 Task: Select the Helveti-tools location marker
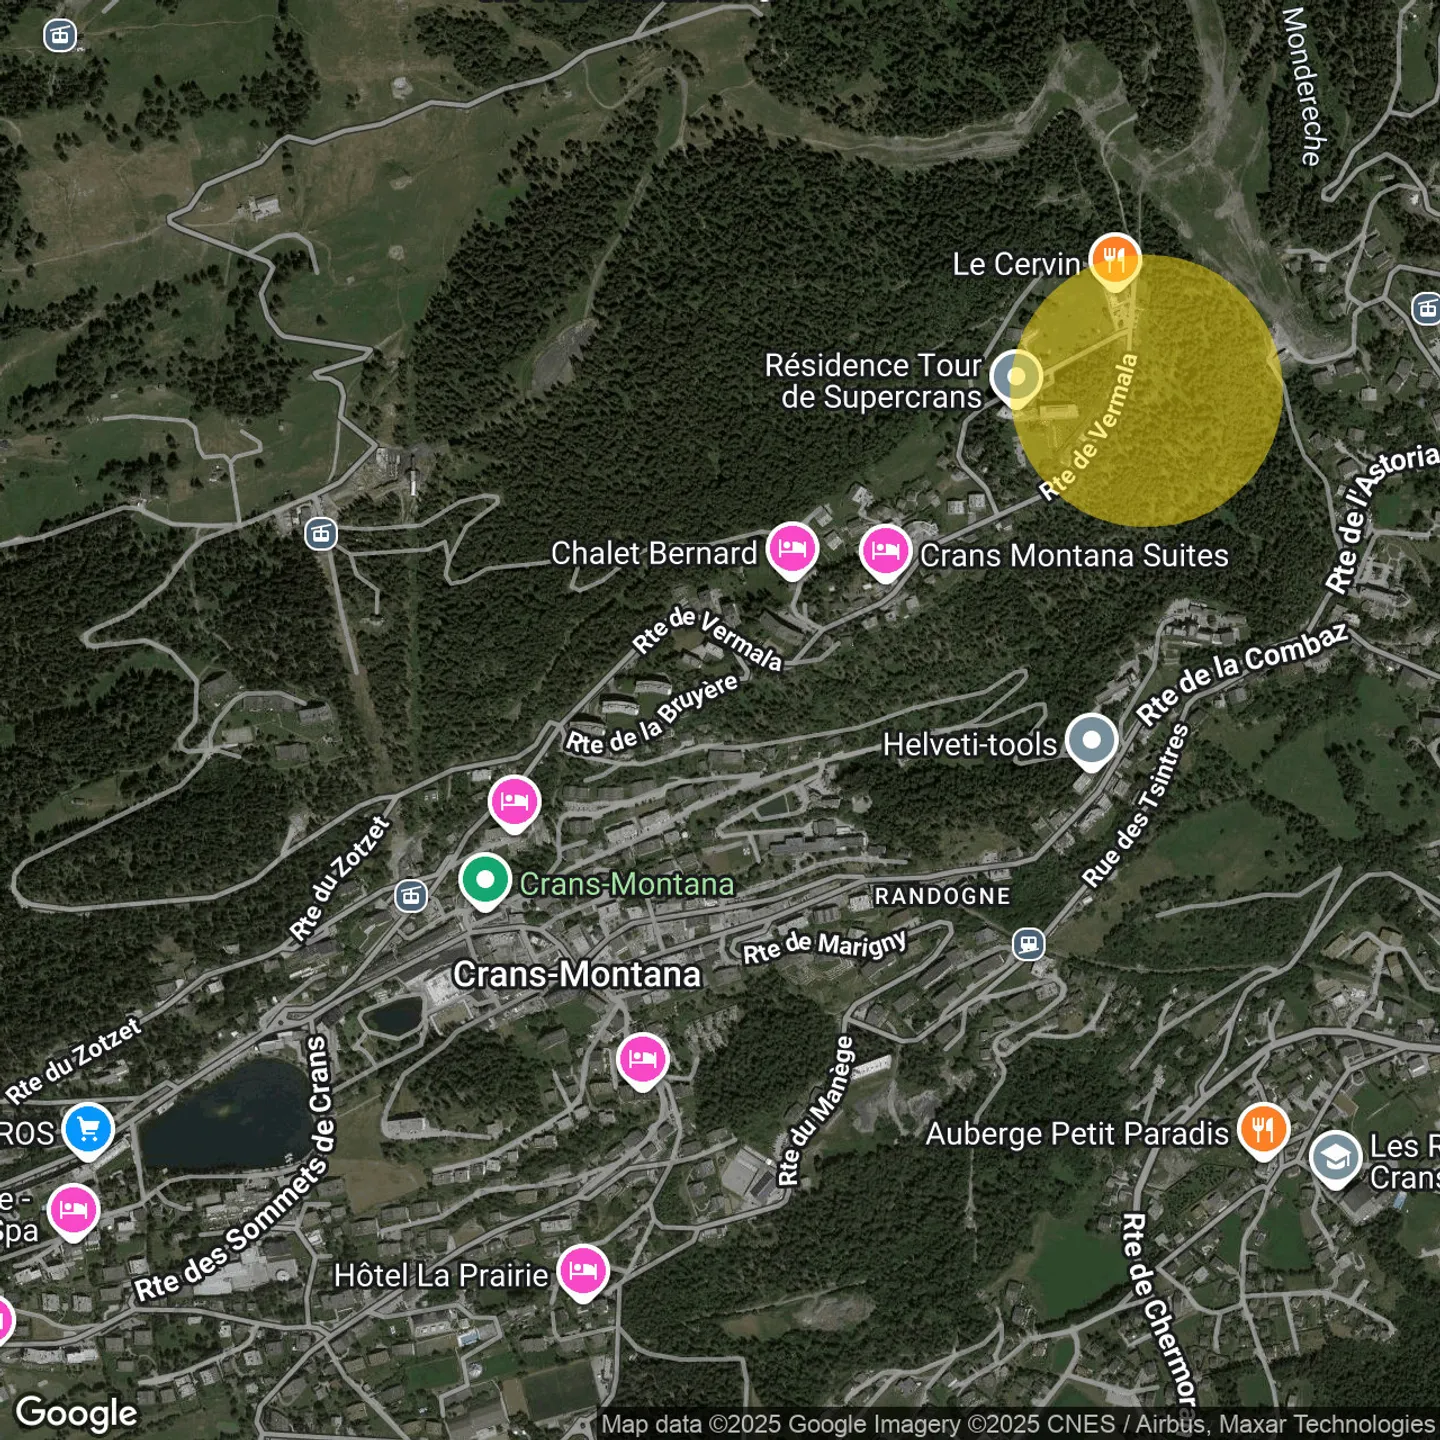click(1091, 741)
